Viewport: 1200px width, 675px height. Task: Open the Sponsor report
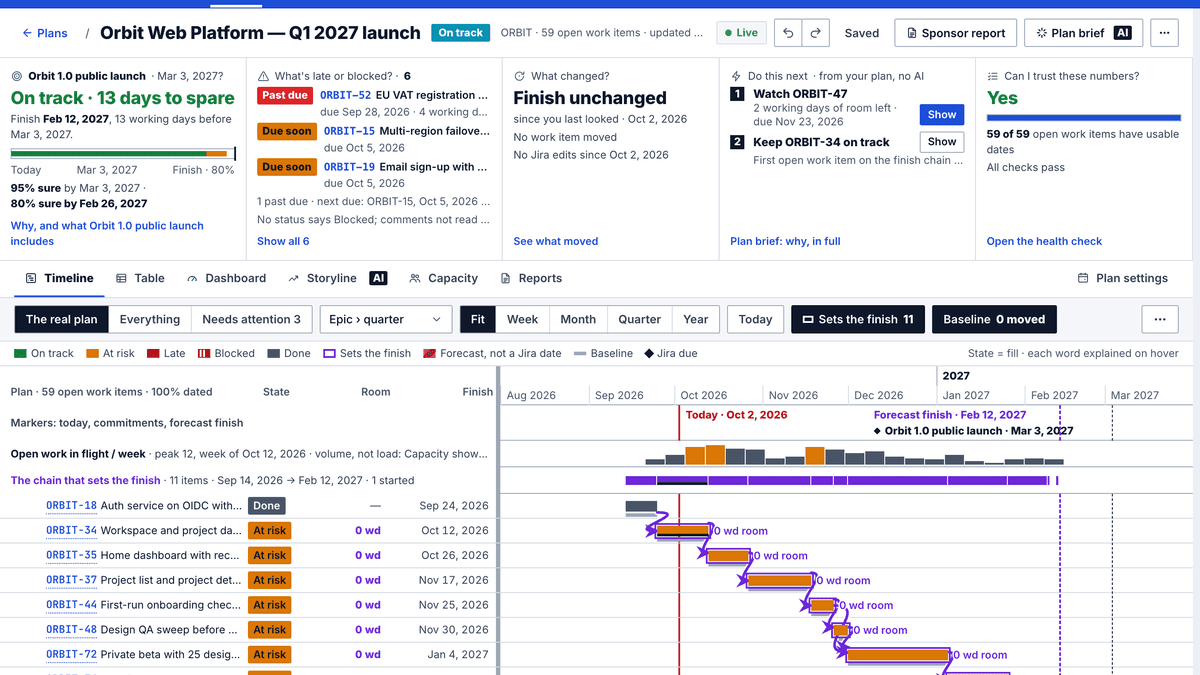955,33
